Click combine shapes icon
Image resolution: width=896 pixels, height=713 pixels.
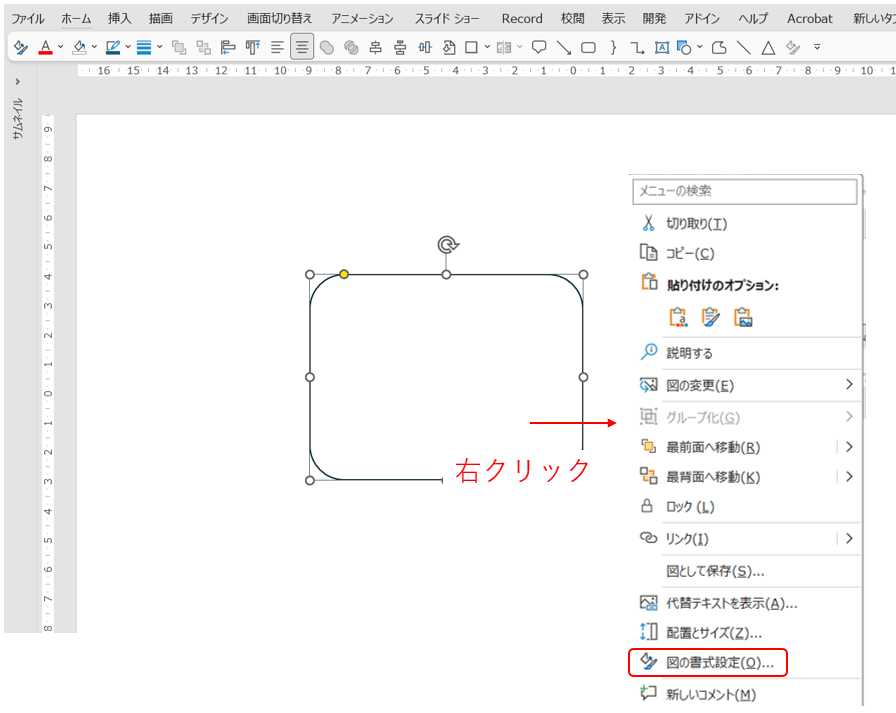(x=351, y=47)
